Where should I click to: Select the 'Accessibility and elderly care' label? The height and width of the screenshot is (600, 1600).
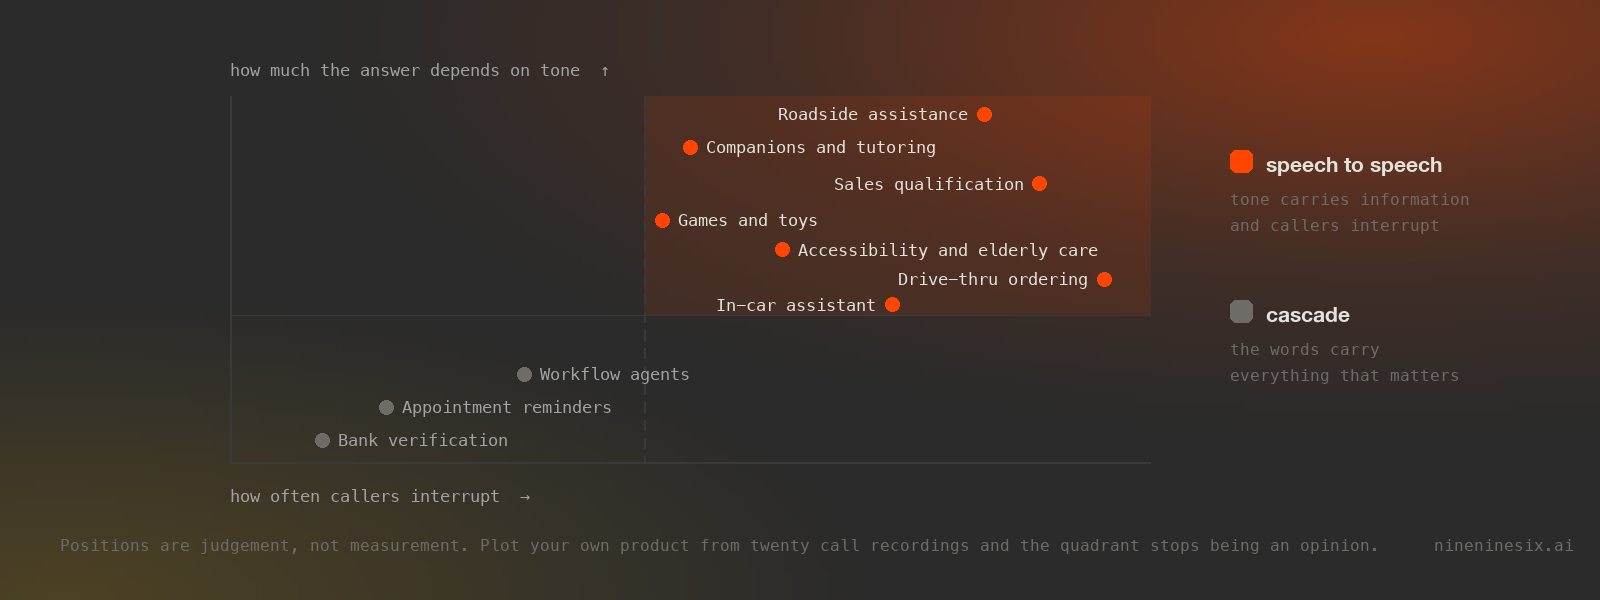pyautogui.click(x=948, y=250)
